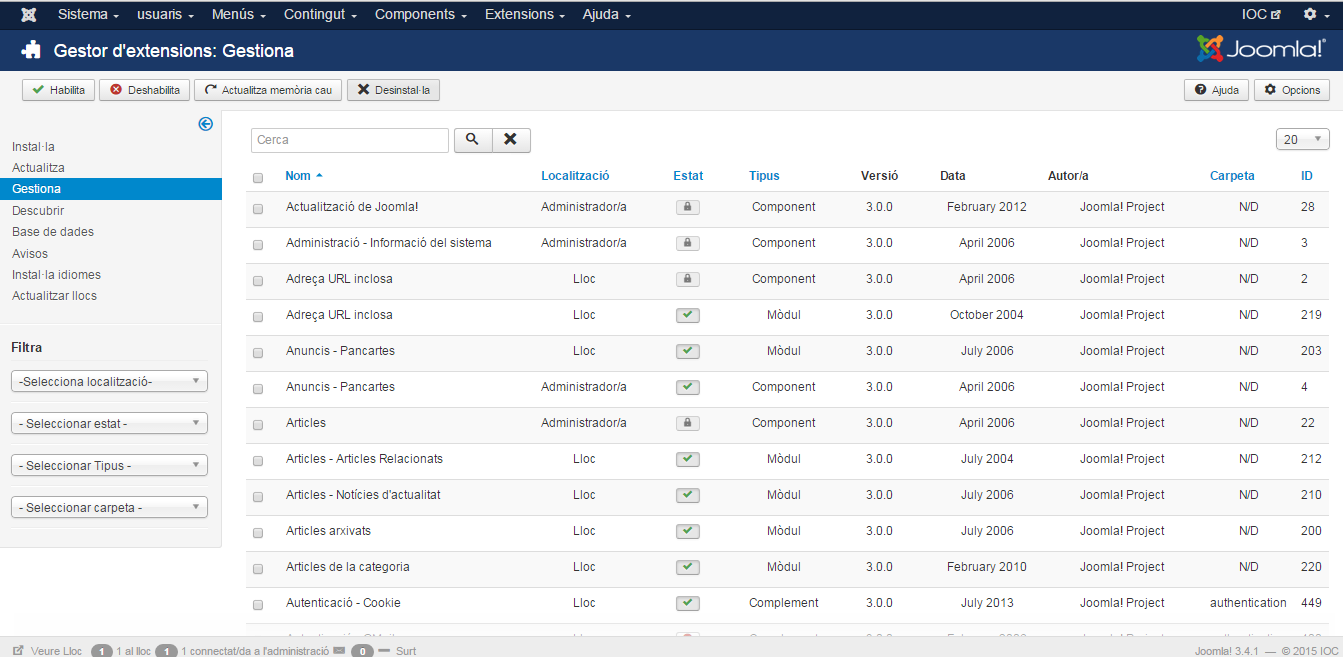This screenshot has height=657, width=1343.
Task: Click the Deshabilita button
Action: point(144,90)
